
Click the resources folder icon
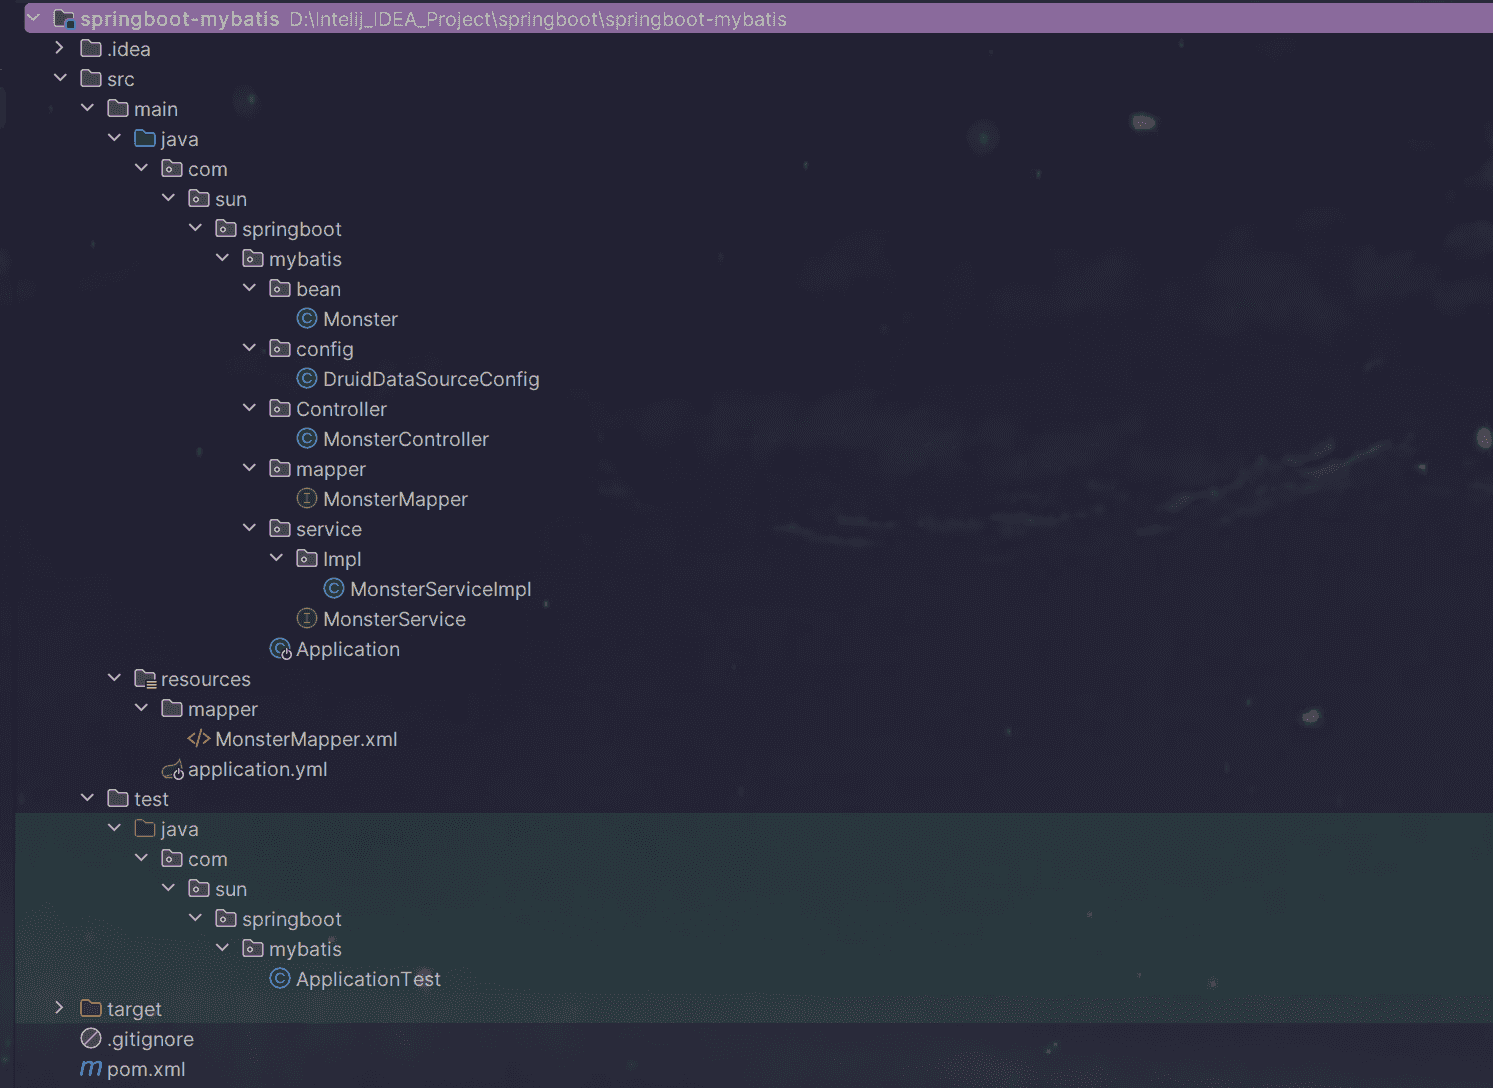click(x=145, y=679)
